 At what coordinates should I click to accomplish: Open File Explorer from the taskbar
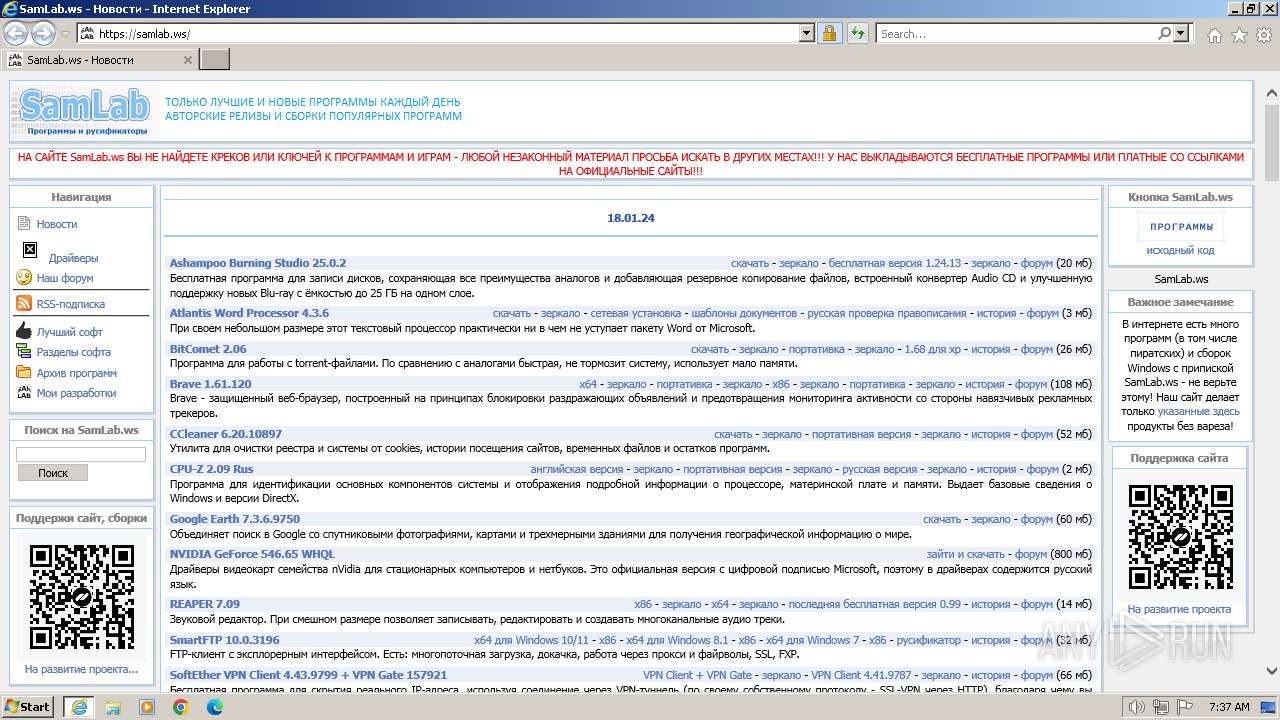pyautogui.click(x=113, y=707)
